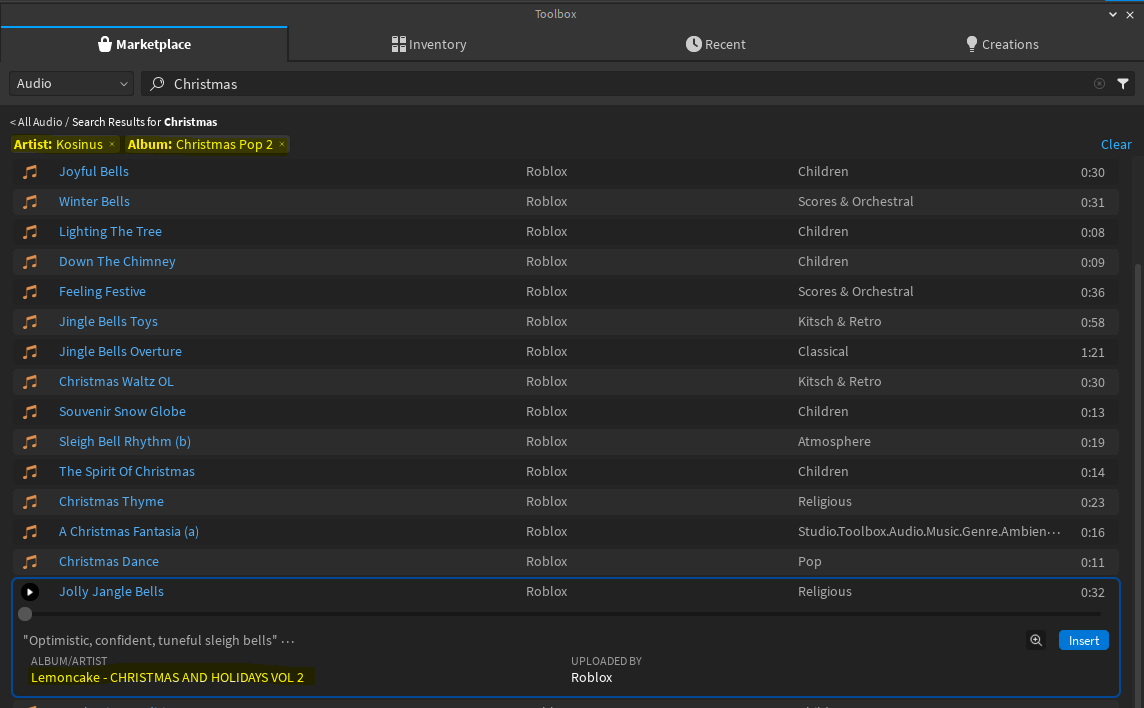The width and height of the screenshot is (1144, 708).
Task: Click the music note icon beside Christmas Dance
Action: tap(30, 561)
